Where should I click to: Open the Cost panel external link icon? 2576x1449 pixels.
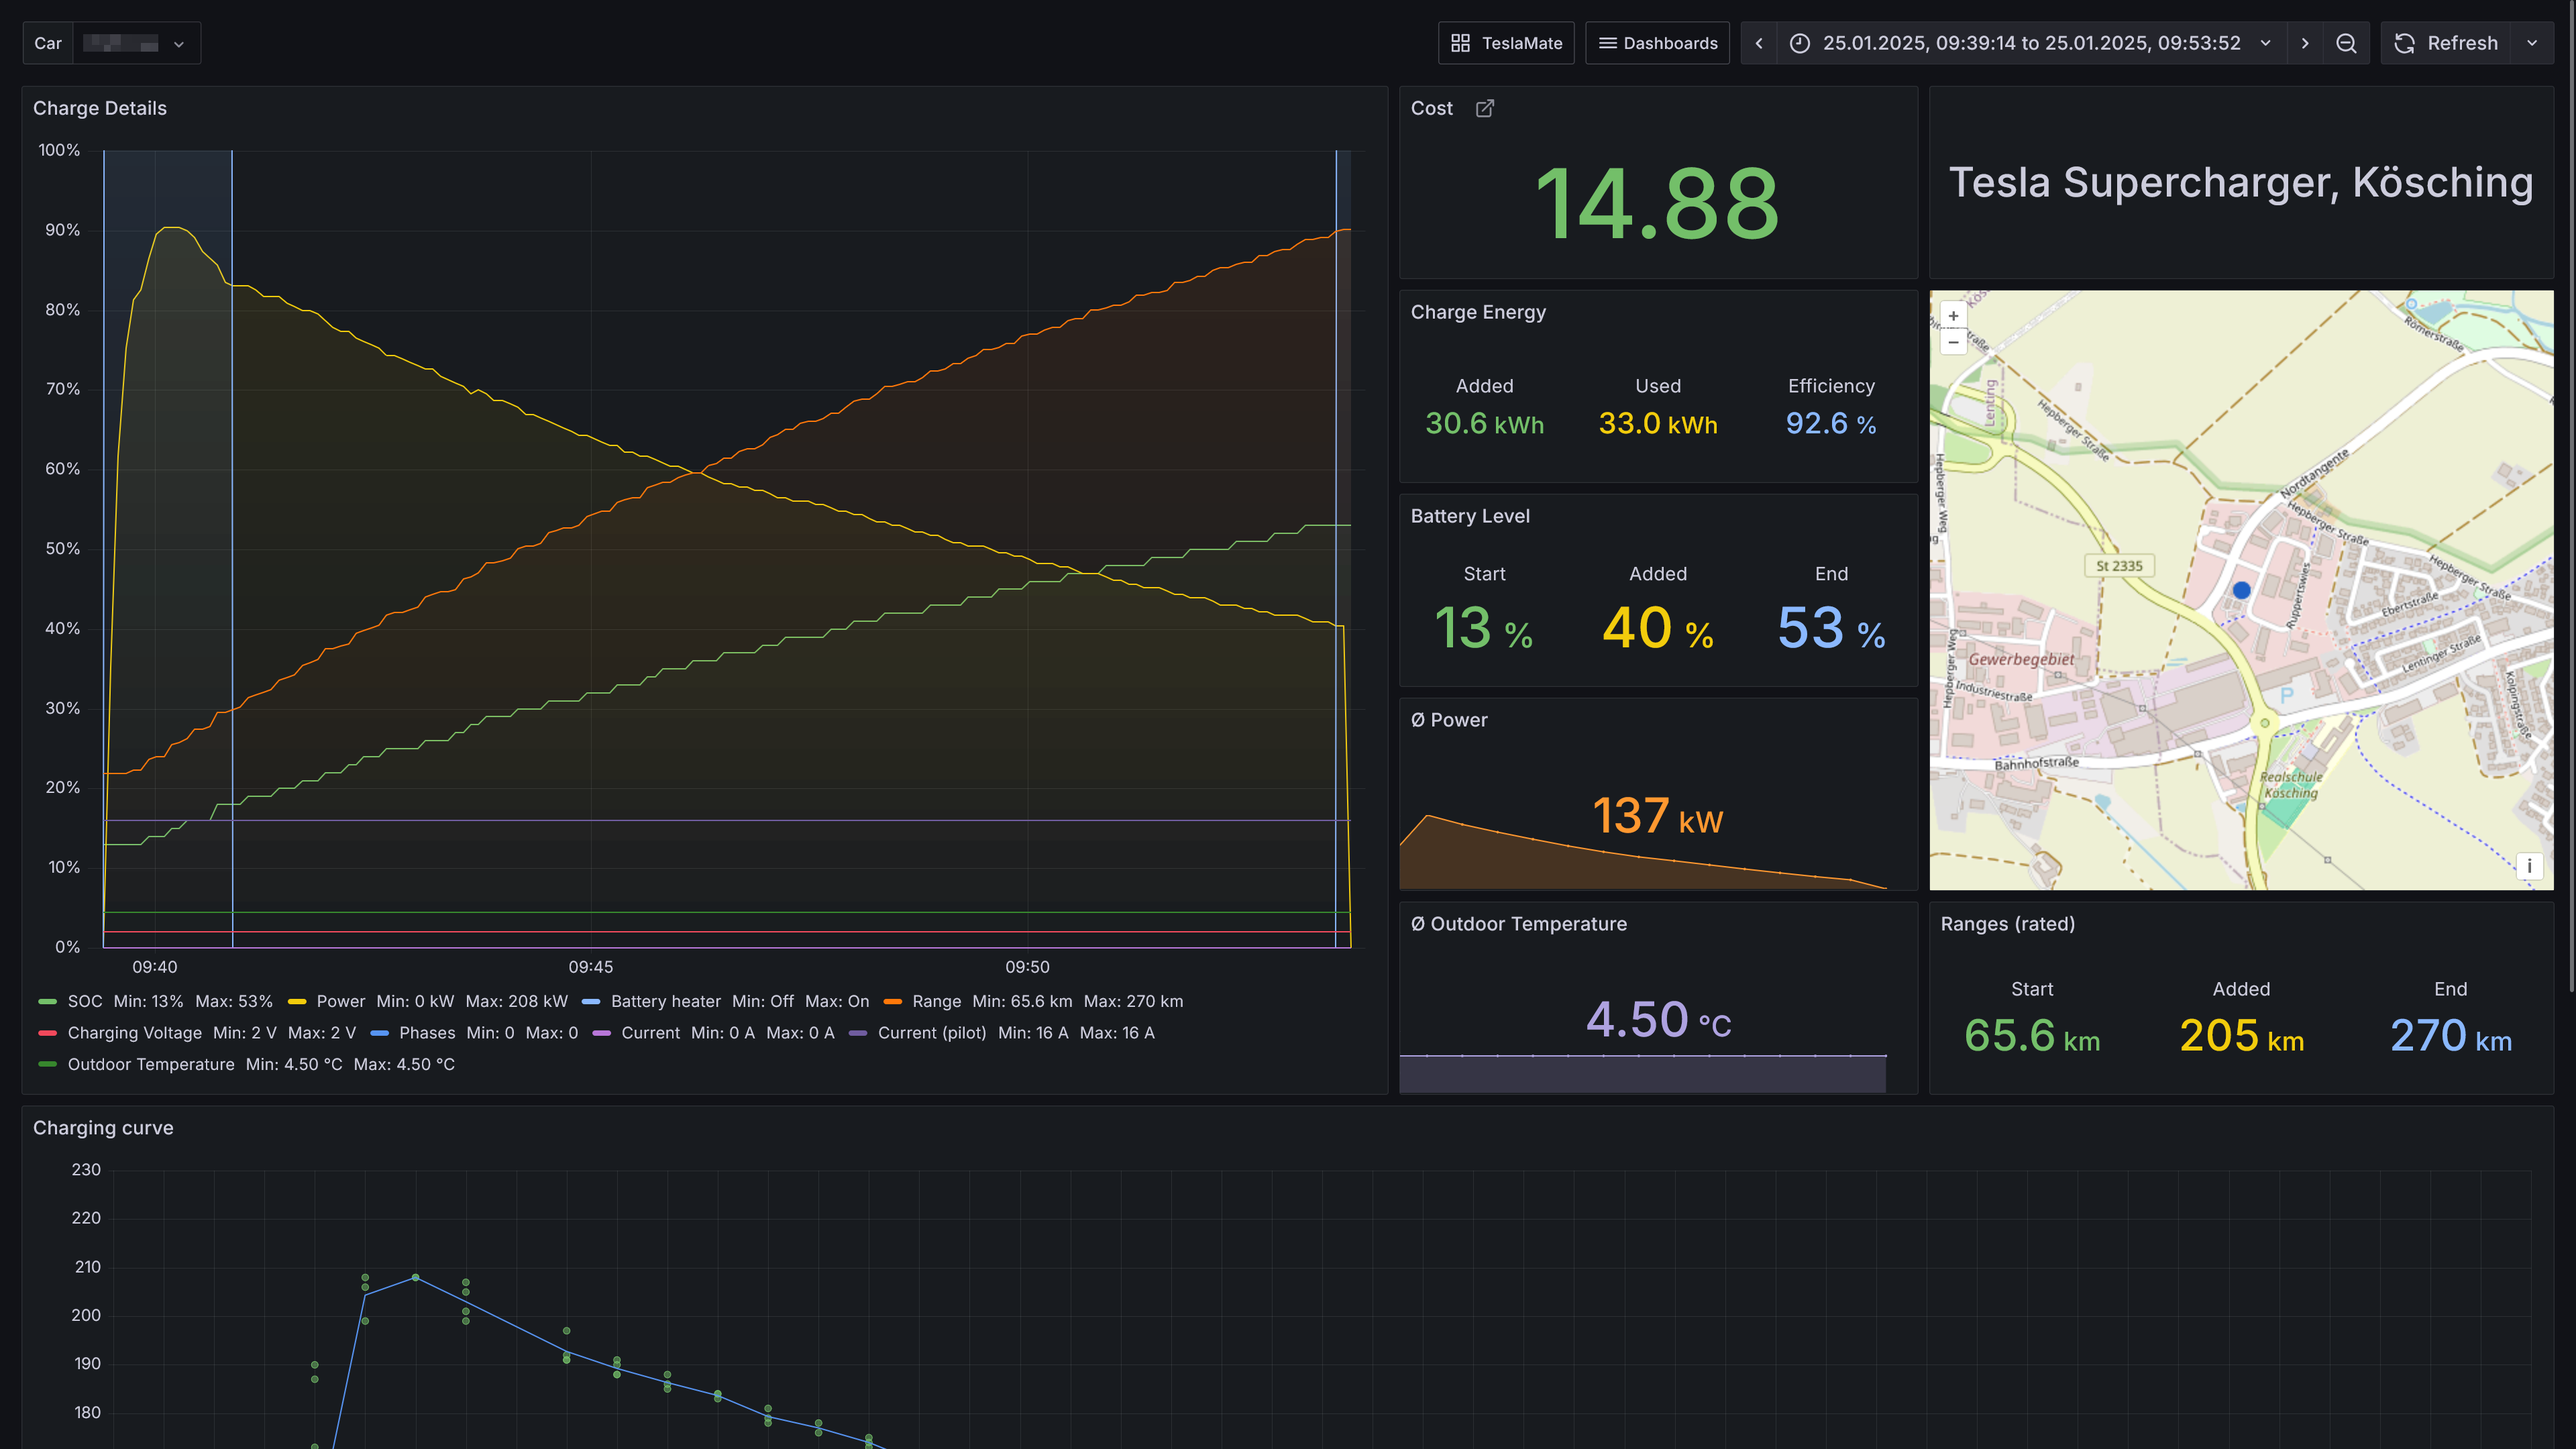pyautogui.click(x=1485, y=108)
